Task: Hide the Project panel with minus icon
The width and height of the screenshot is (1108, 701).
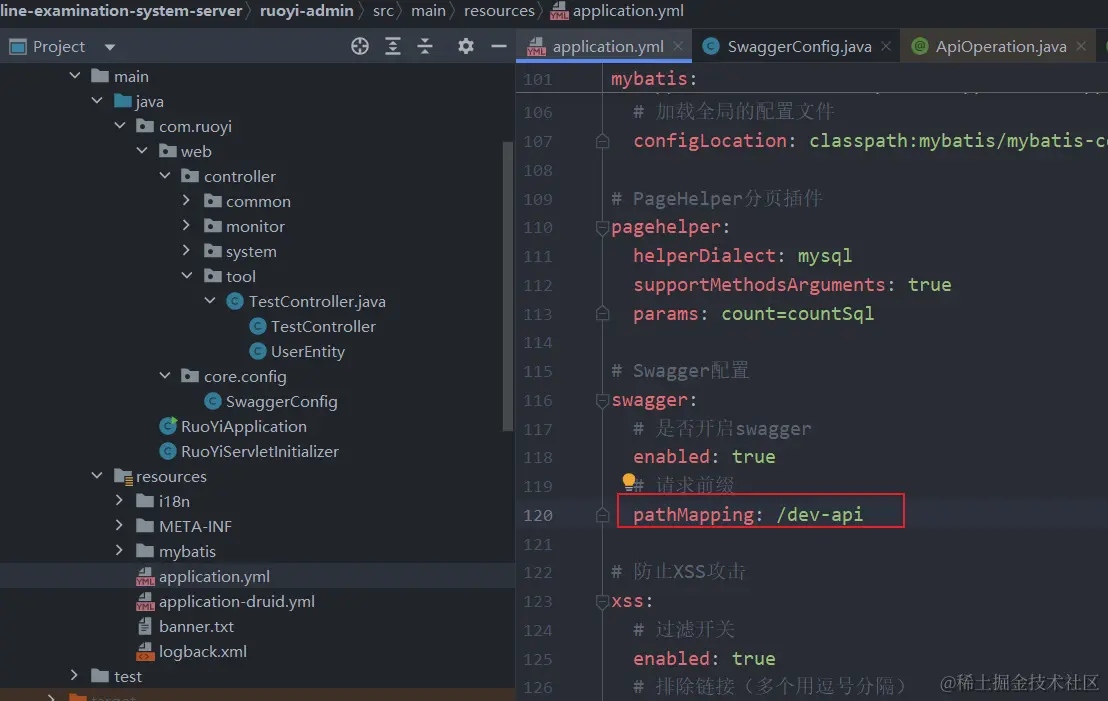Action: coord(499,47)
